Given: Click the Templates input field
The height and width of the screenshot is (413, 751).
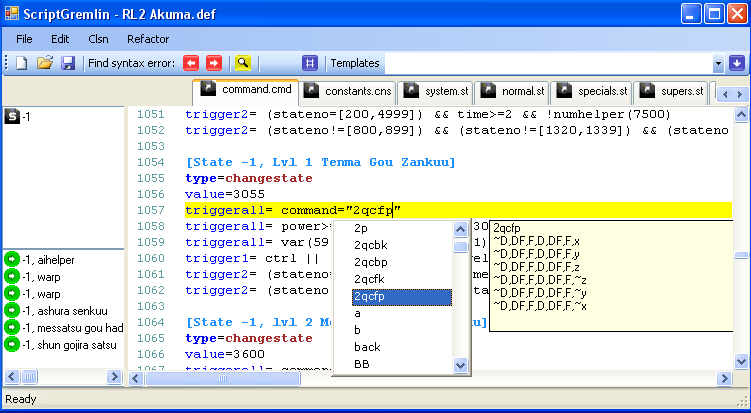Looking at the screenshot, I should (x=548, y=63).
